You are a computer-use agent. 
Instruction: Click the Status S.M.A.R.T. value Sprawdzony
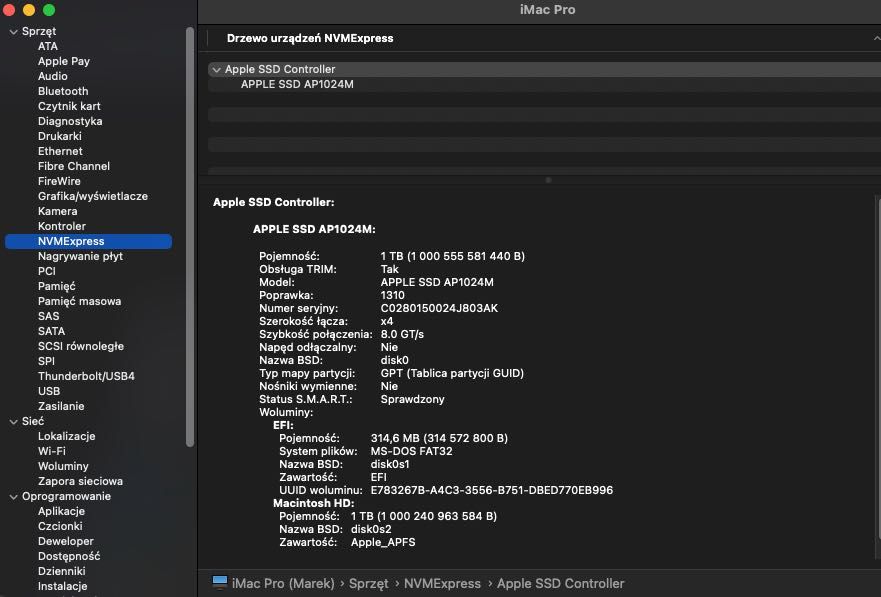point(412,399)
